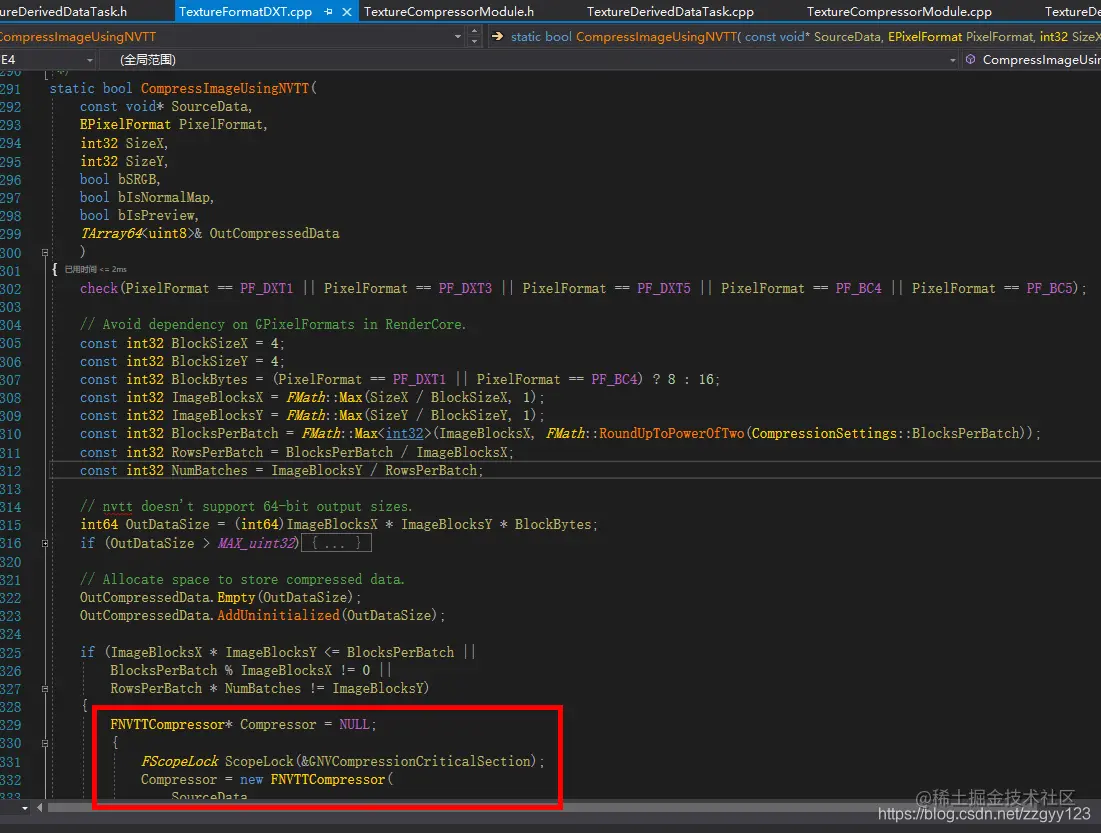Click BlockSizeX declaration on line 305

[209, 343]
